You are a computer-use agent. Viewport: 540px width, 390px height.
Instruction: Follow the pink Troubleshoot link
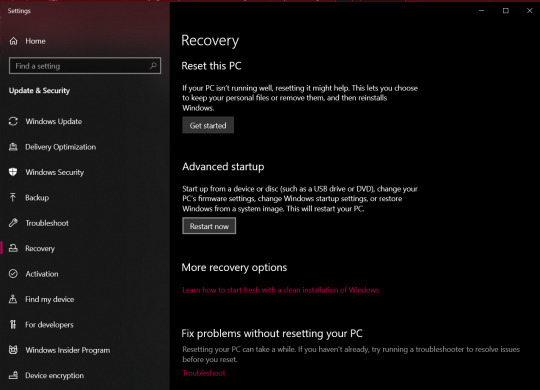(204, 373)
